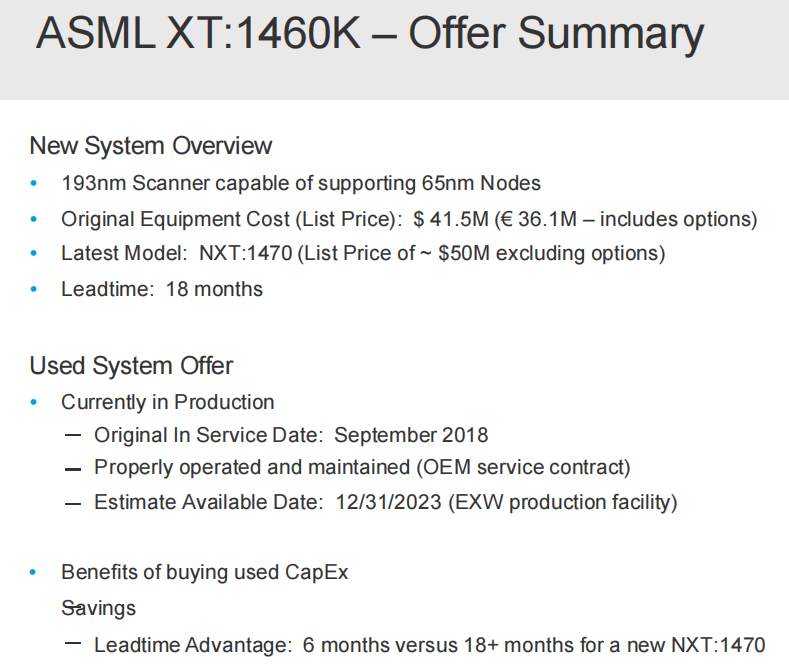Select the New System Overview heading
This screenshot has width=789, height=672.
point(150,146)
